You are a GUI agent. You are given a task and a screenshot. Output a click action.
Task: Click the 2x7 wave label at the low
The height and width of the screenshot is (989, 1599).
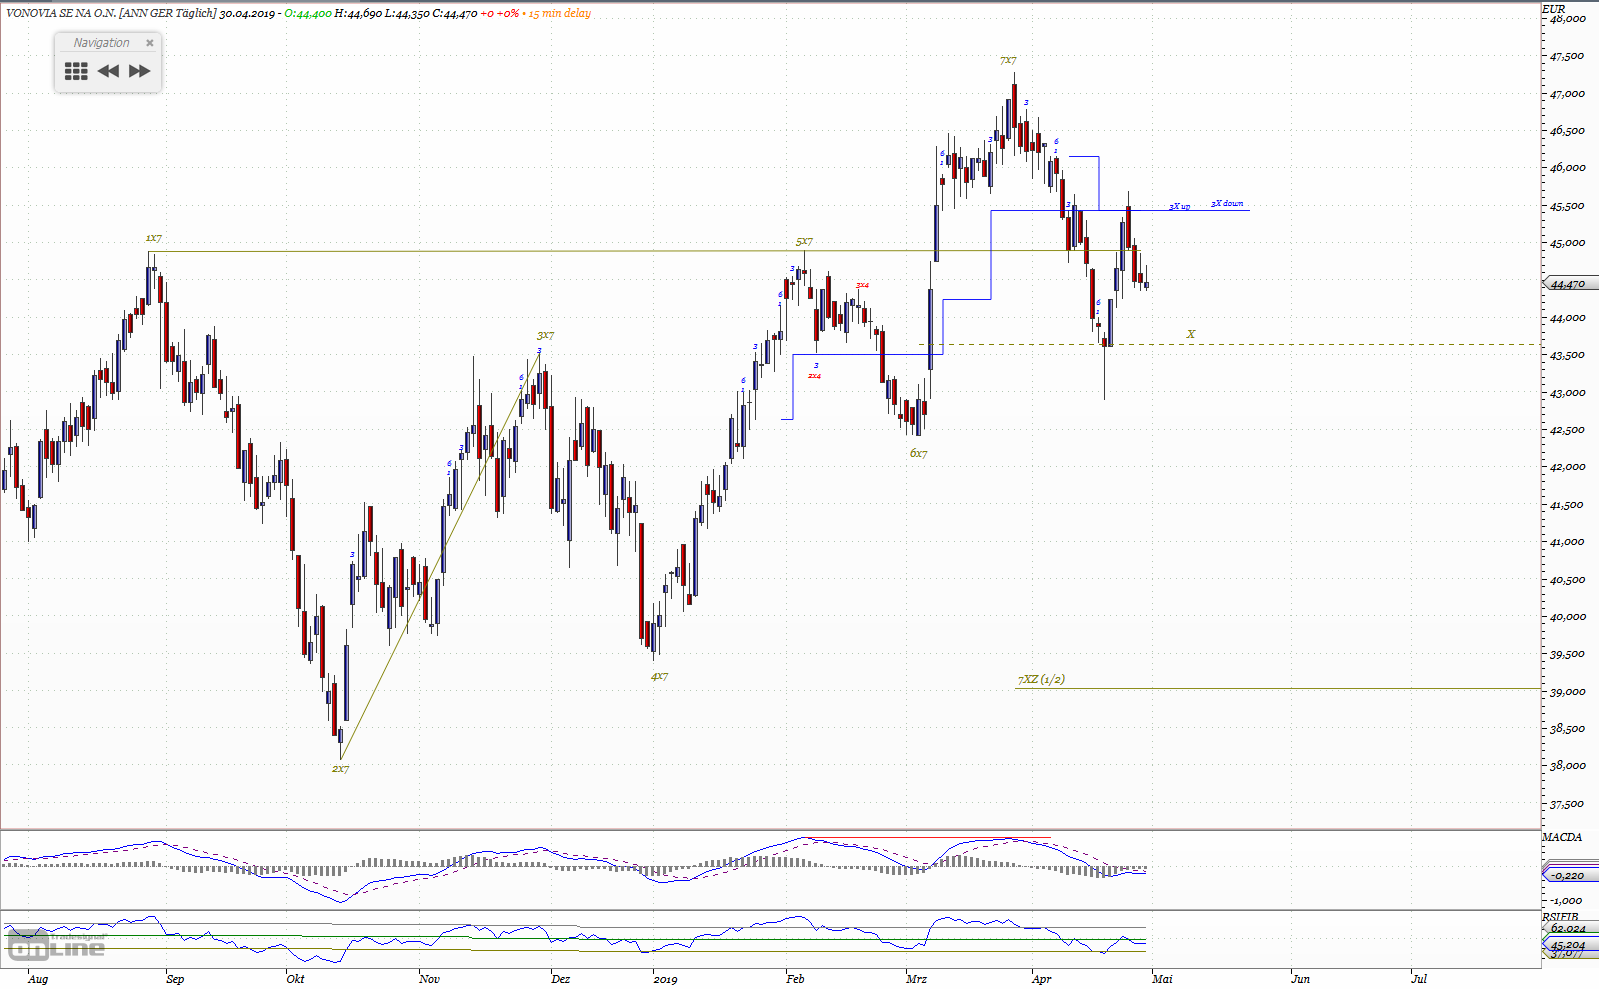coord(340,768)
